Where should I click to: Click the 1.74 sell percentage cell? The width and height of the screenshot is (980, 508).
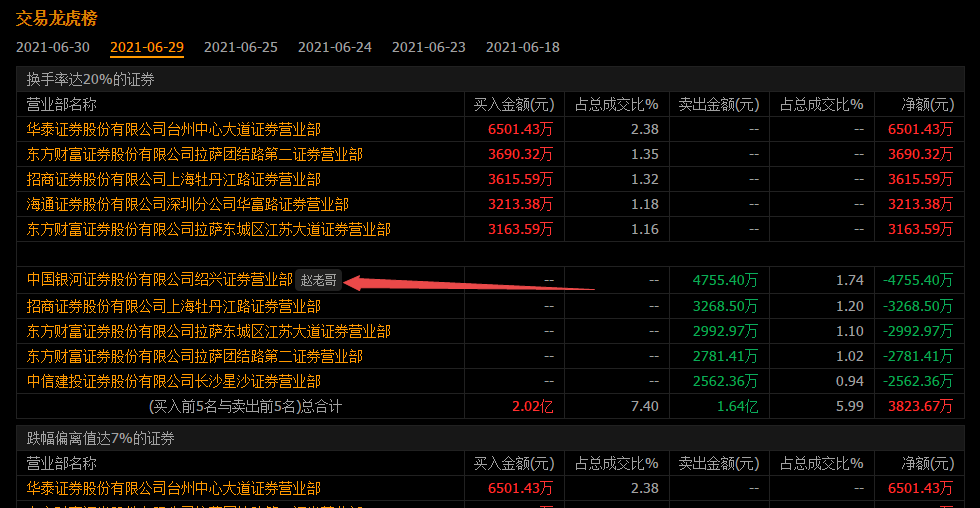(x=850, y=280)
